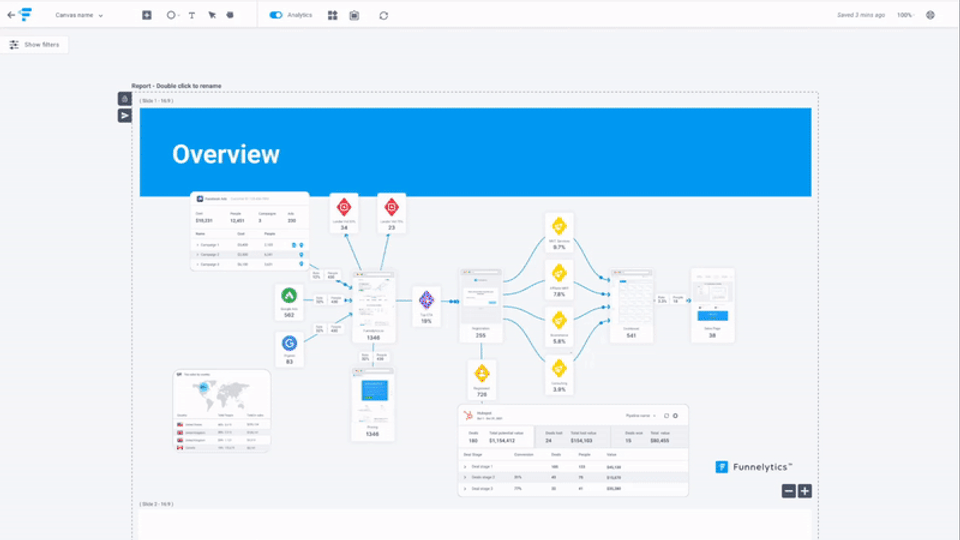Click the present arrow icon beside slide
960x540 pixels.
pos(124,116)
